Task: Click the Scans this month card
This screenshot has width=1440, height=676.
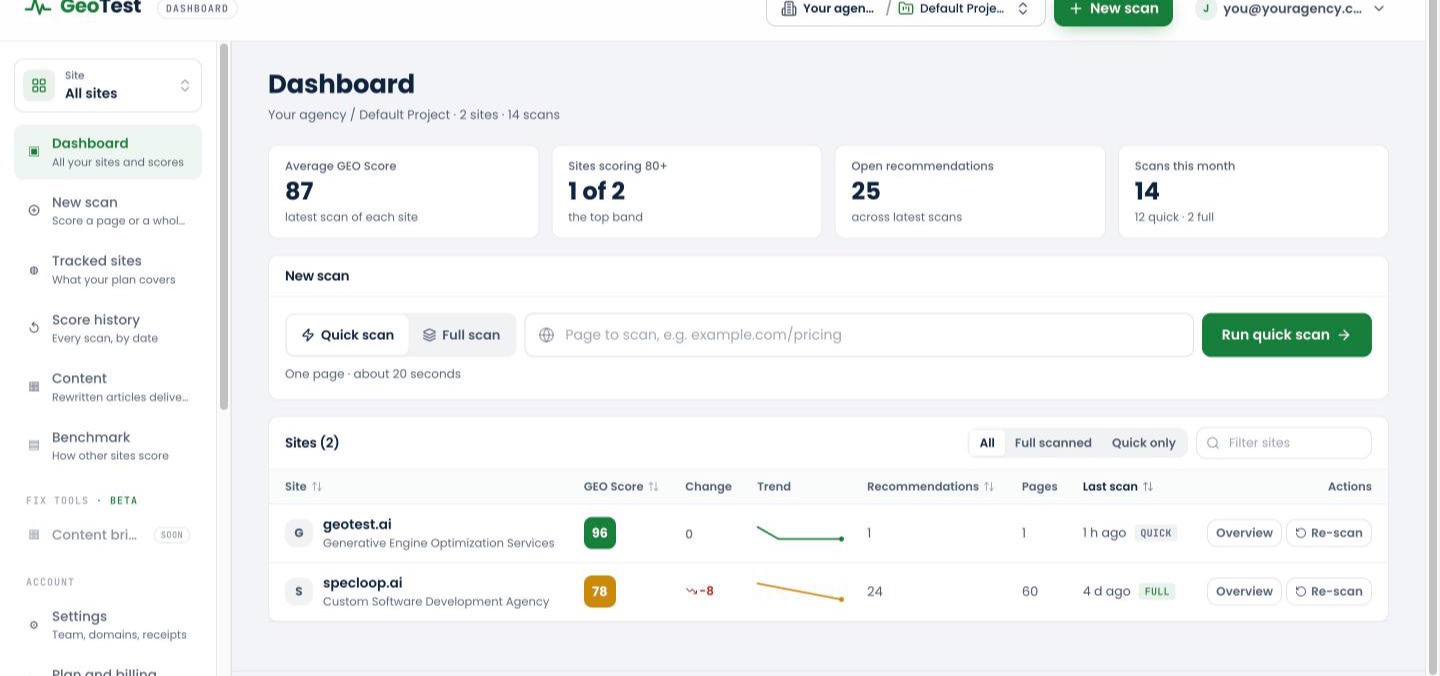Action: [1253, 192]
